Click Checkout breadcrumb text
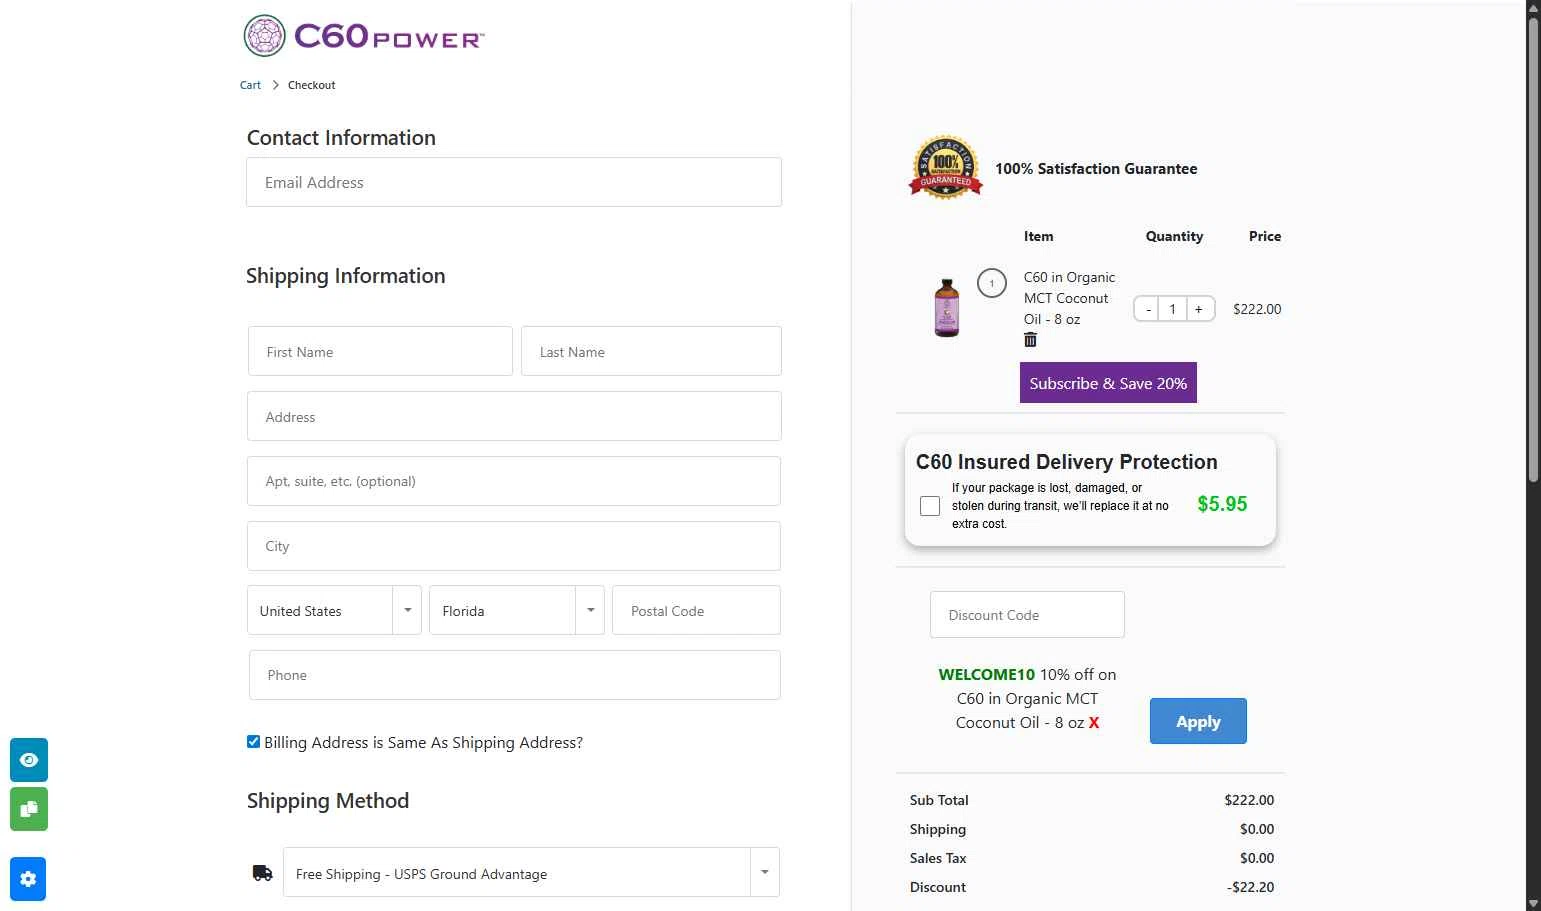The image size is (1541, 911). [x=311, y=85]
